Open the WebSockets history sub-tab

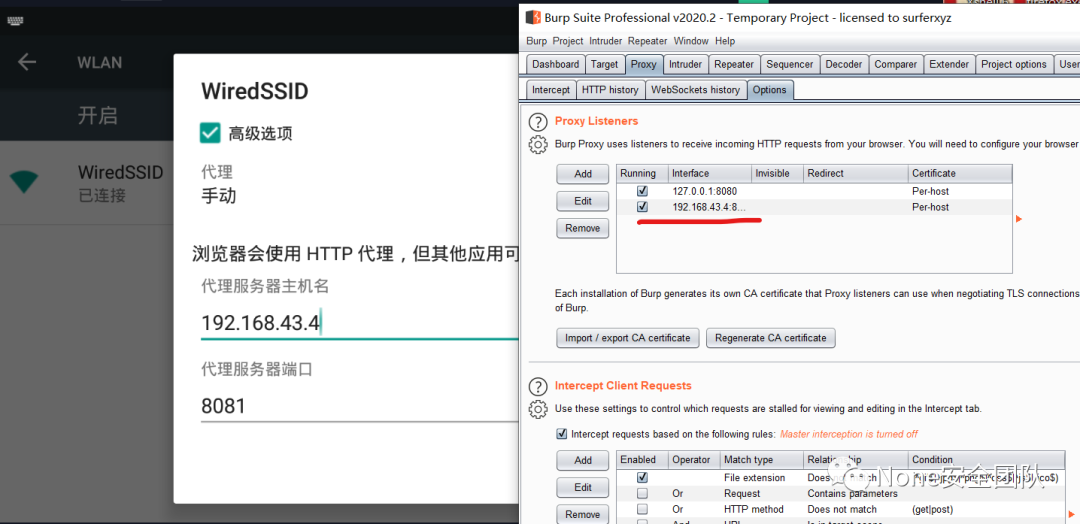tap(695, 90)
